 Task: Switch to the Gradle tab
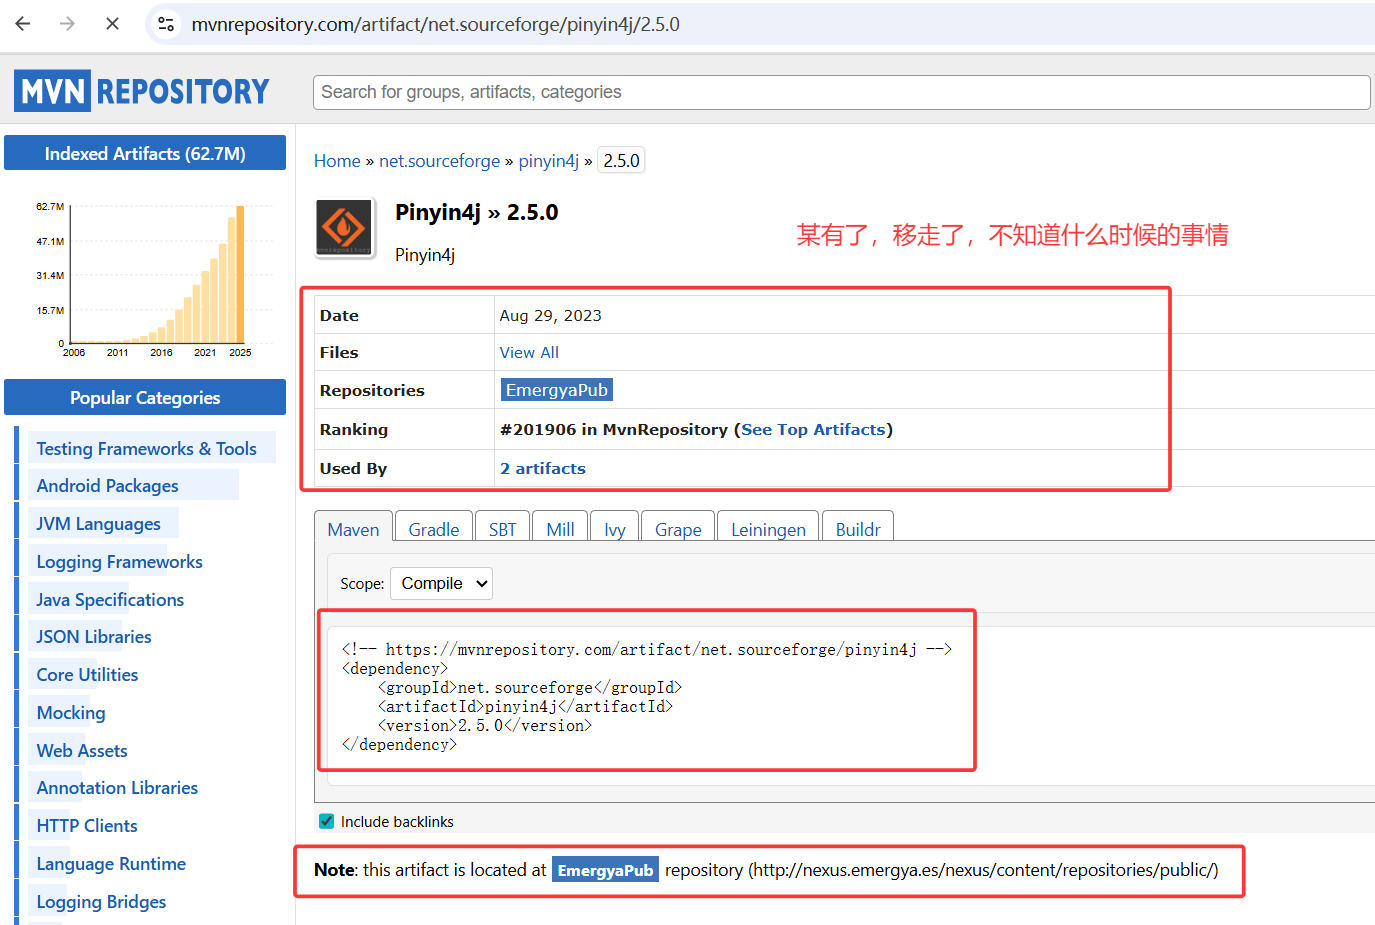tap(434, 529)
